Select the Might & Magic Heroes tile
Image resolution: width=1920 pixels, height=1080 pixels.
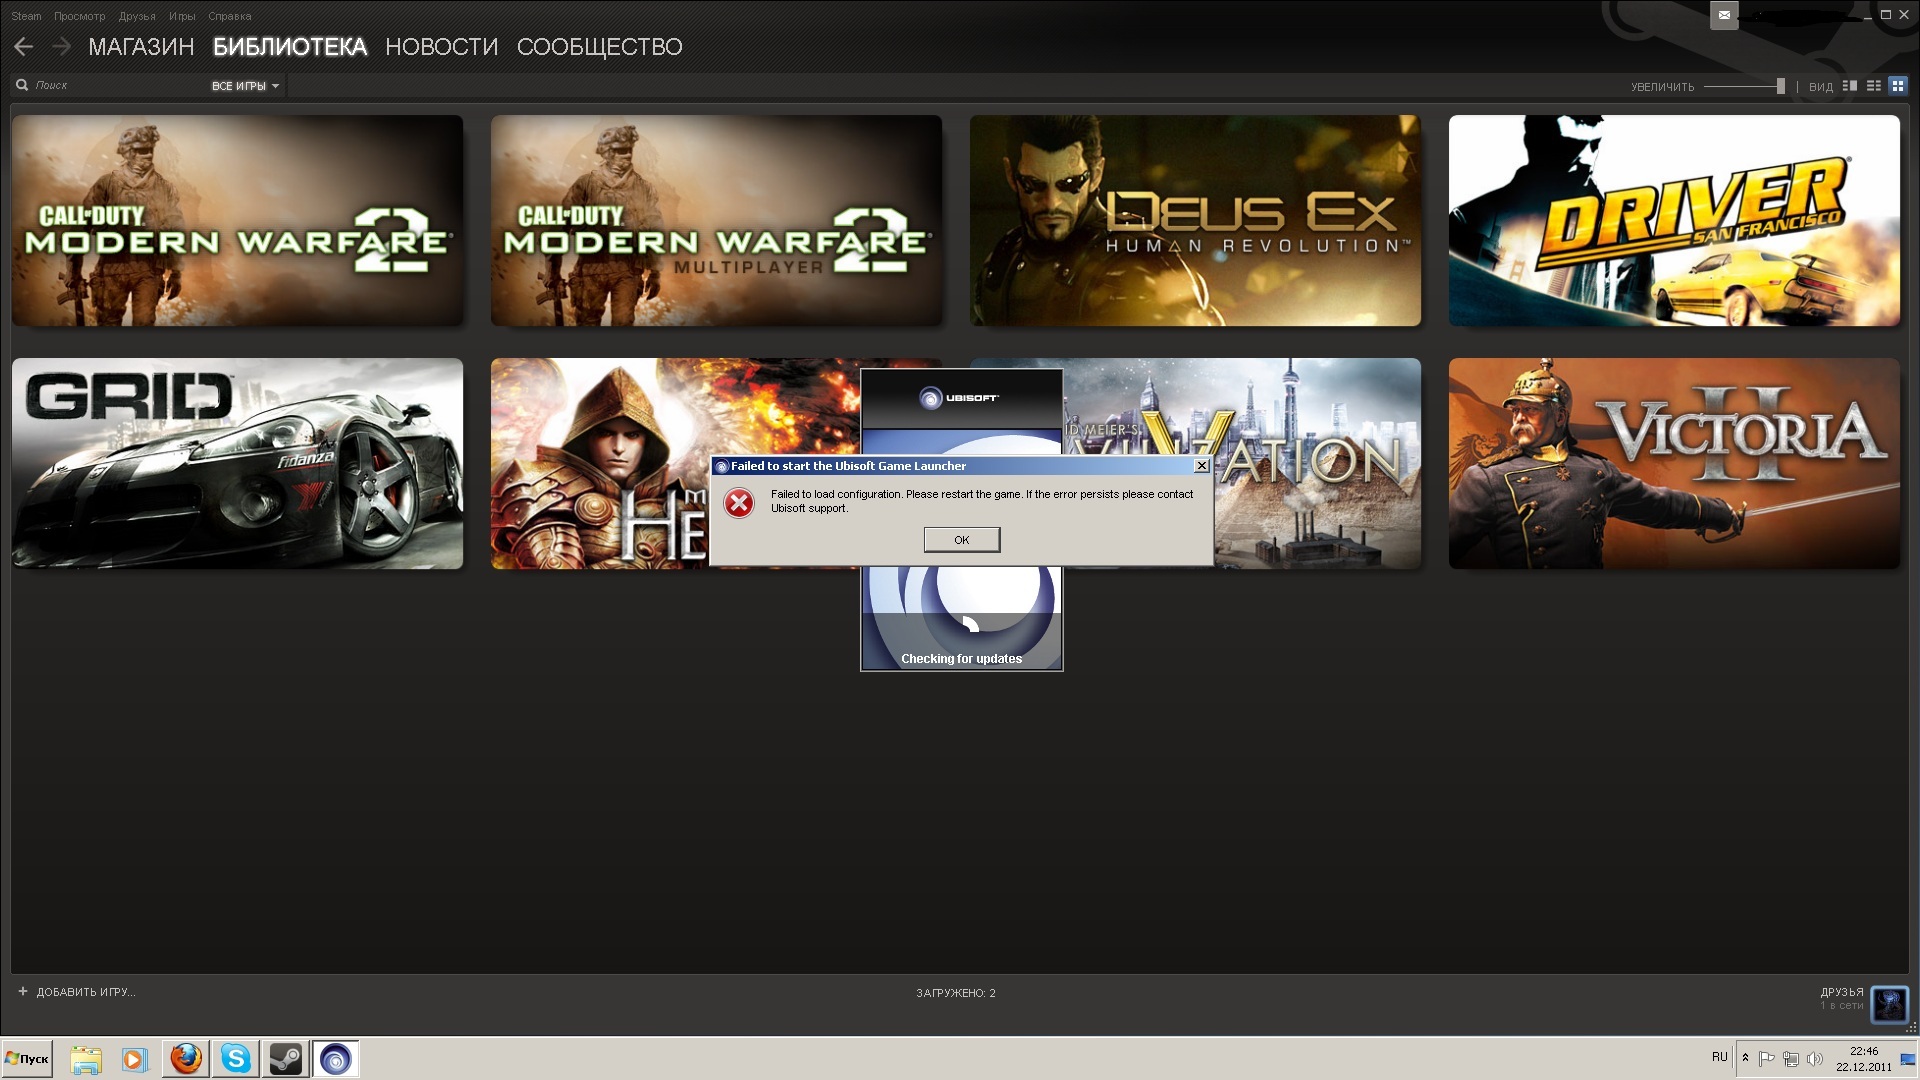pyautogui.click(x=600, y=463)
